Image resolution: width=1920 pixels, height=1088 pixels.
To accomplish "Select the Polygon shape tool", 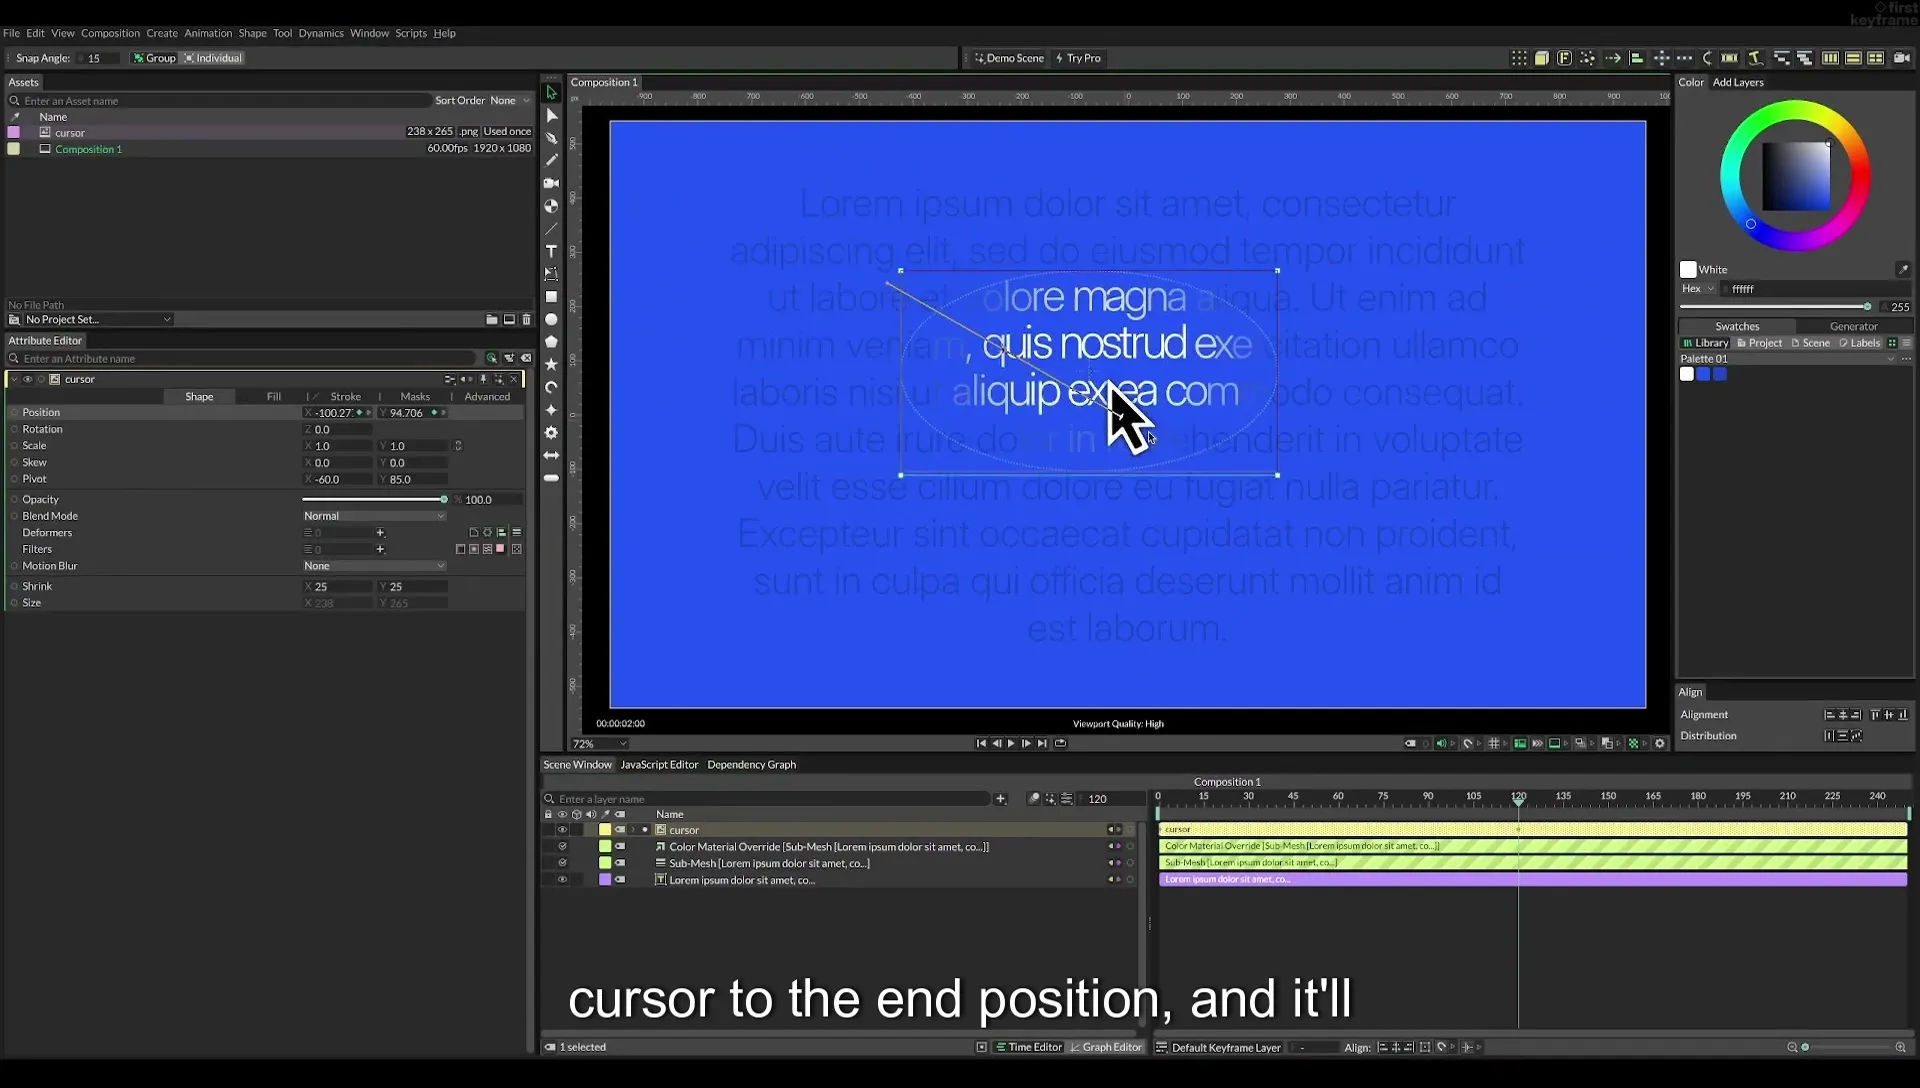I will tap(551, 342).
